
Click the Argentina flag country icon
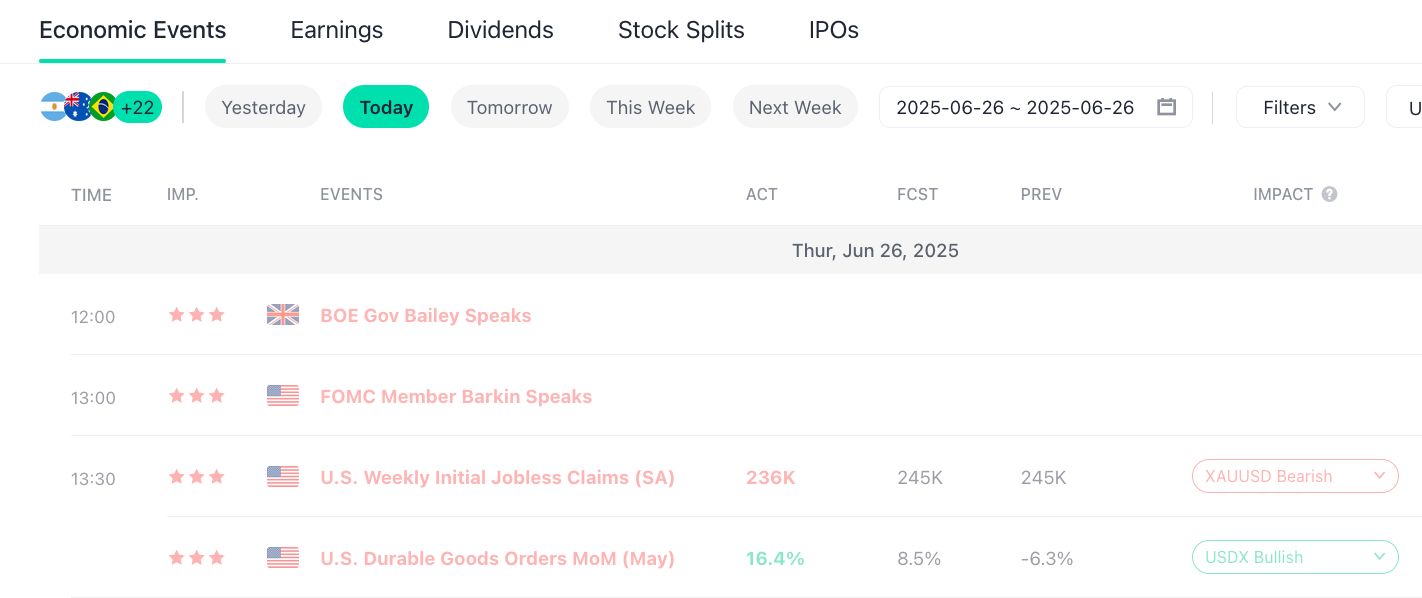click(x=54, y=107)
